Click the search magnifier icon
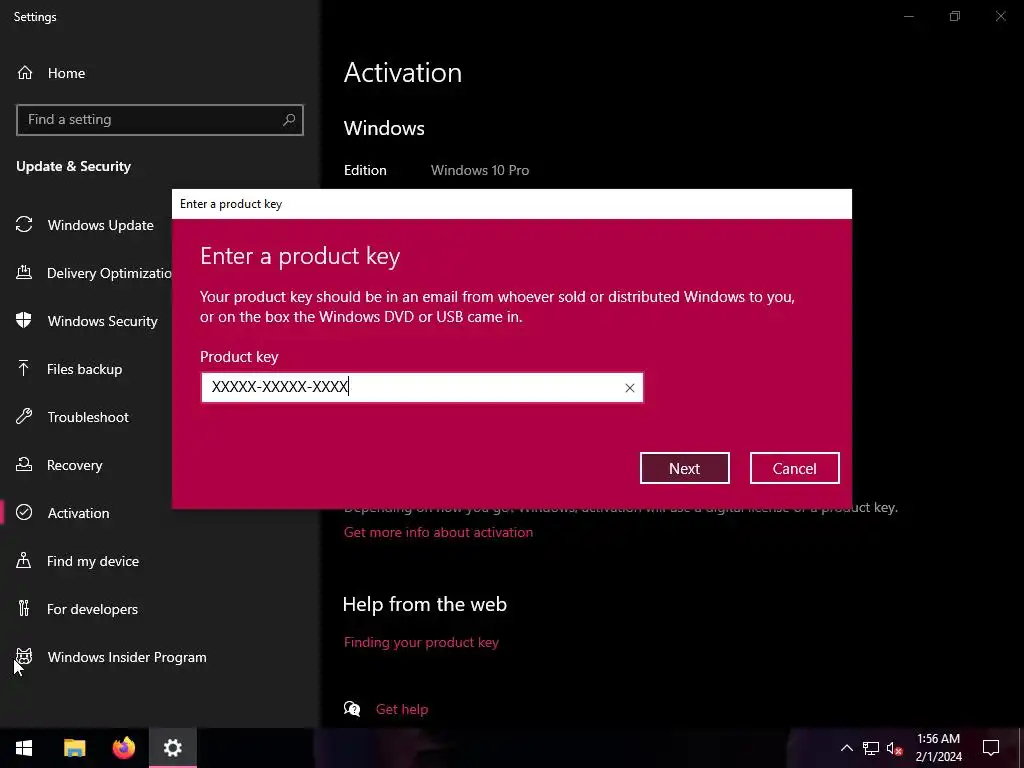This screenshot has width=1024, height=768. (x=289, y=120)
